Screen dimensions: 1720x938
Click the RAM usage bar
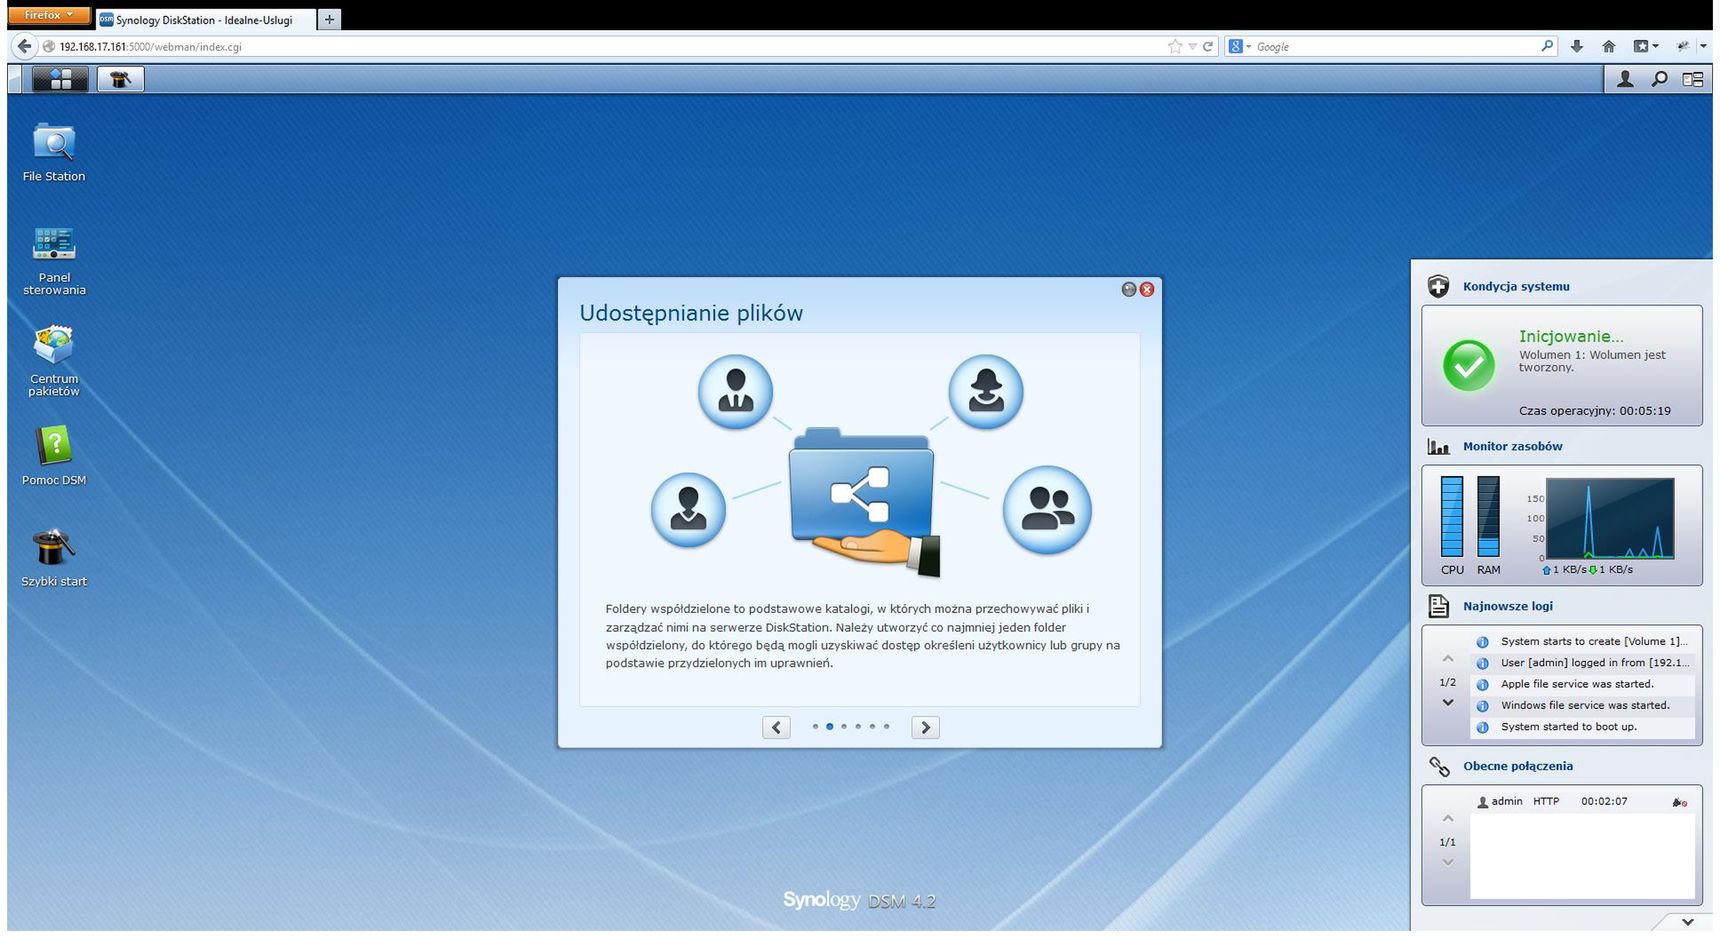pos(1488,516)
